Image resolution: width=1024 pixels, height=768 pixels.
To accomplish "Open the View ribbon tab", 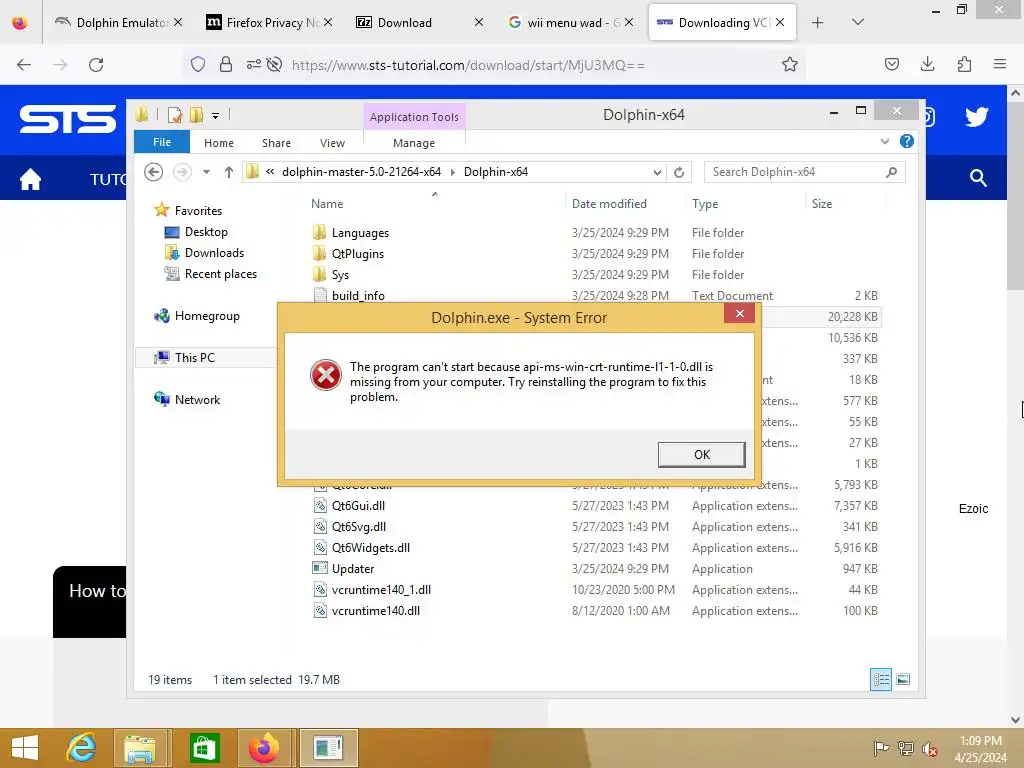I will click(x=332, y=143).
